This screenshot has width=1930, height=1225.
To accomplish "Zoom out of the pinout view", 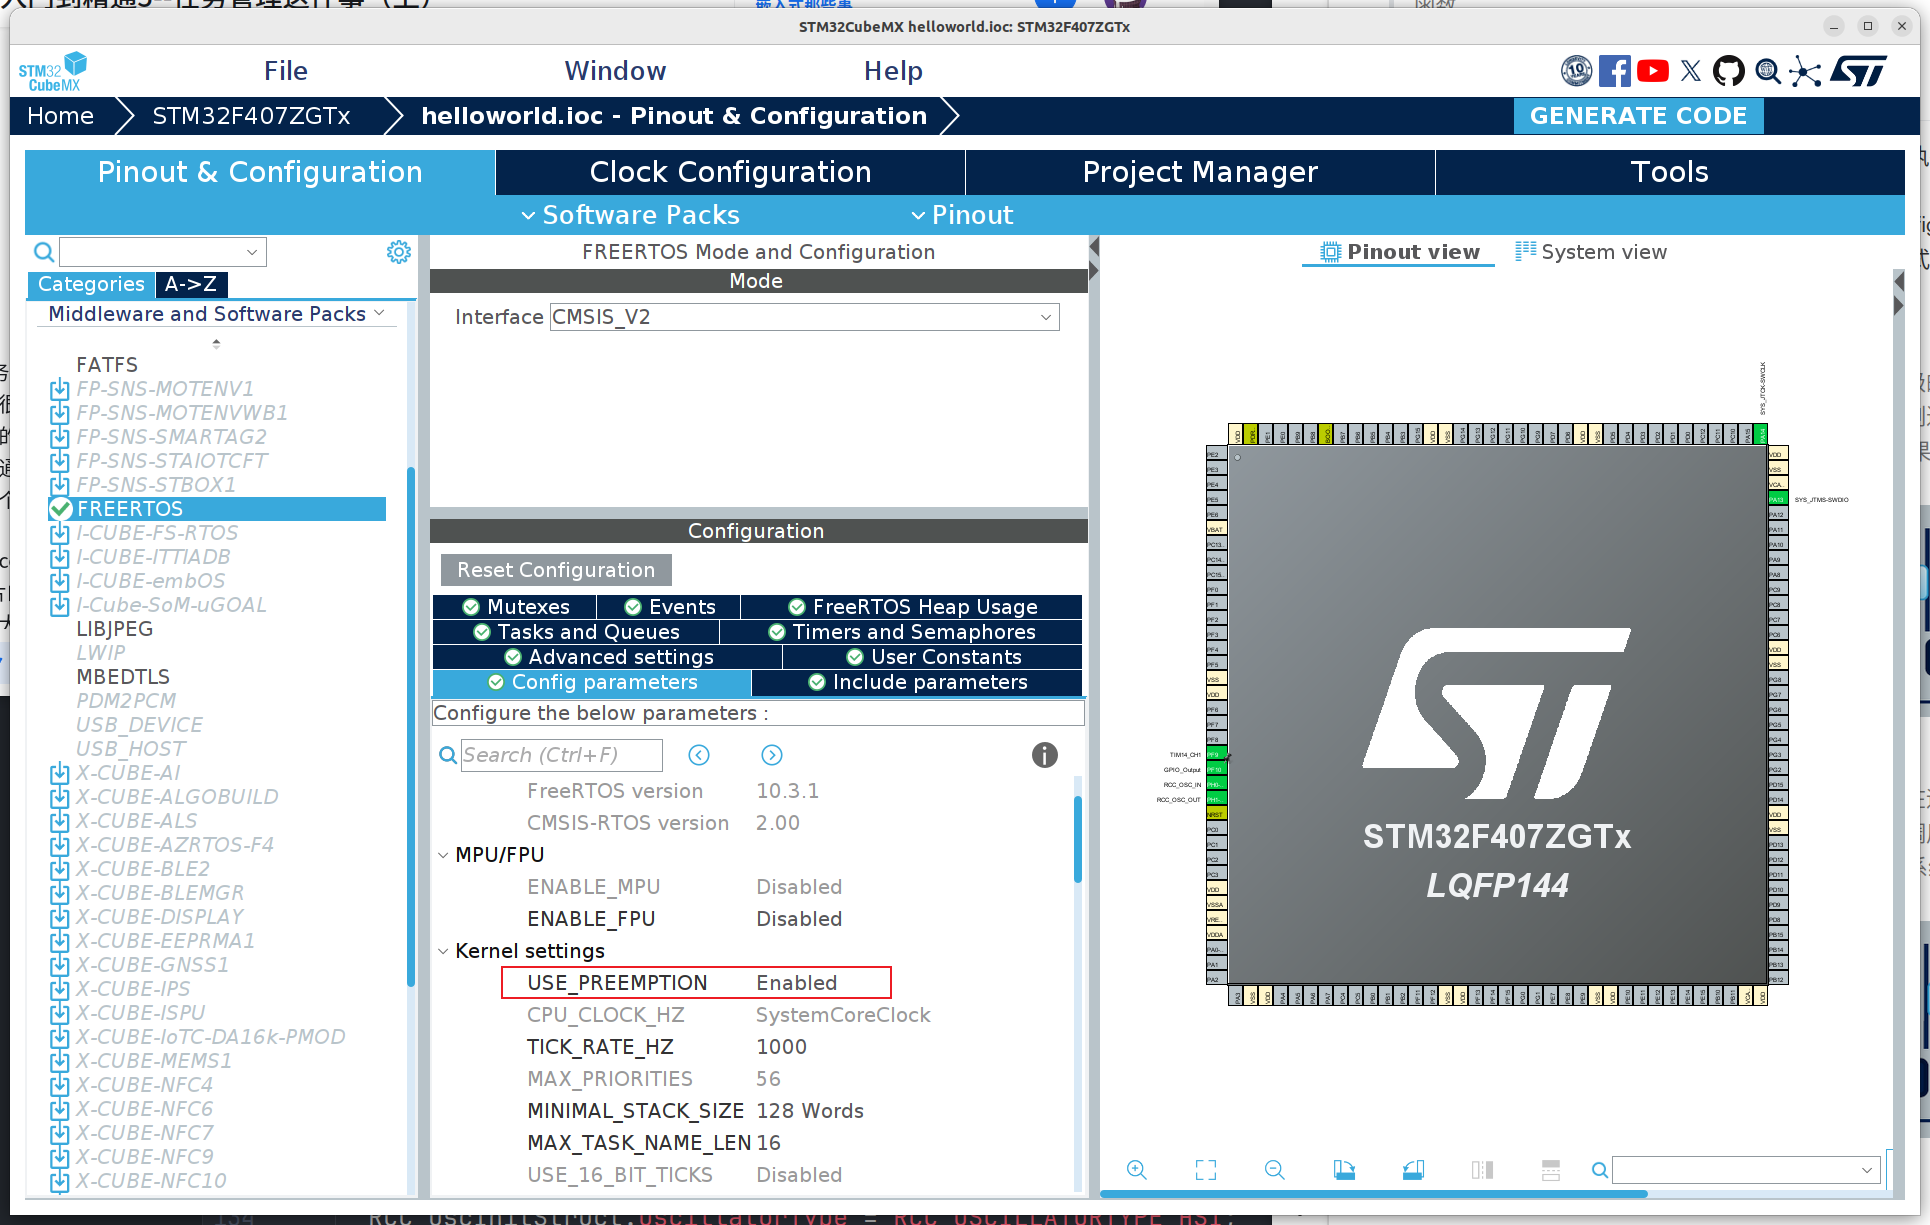I will point(1274,1169).
